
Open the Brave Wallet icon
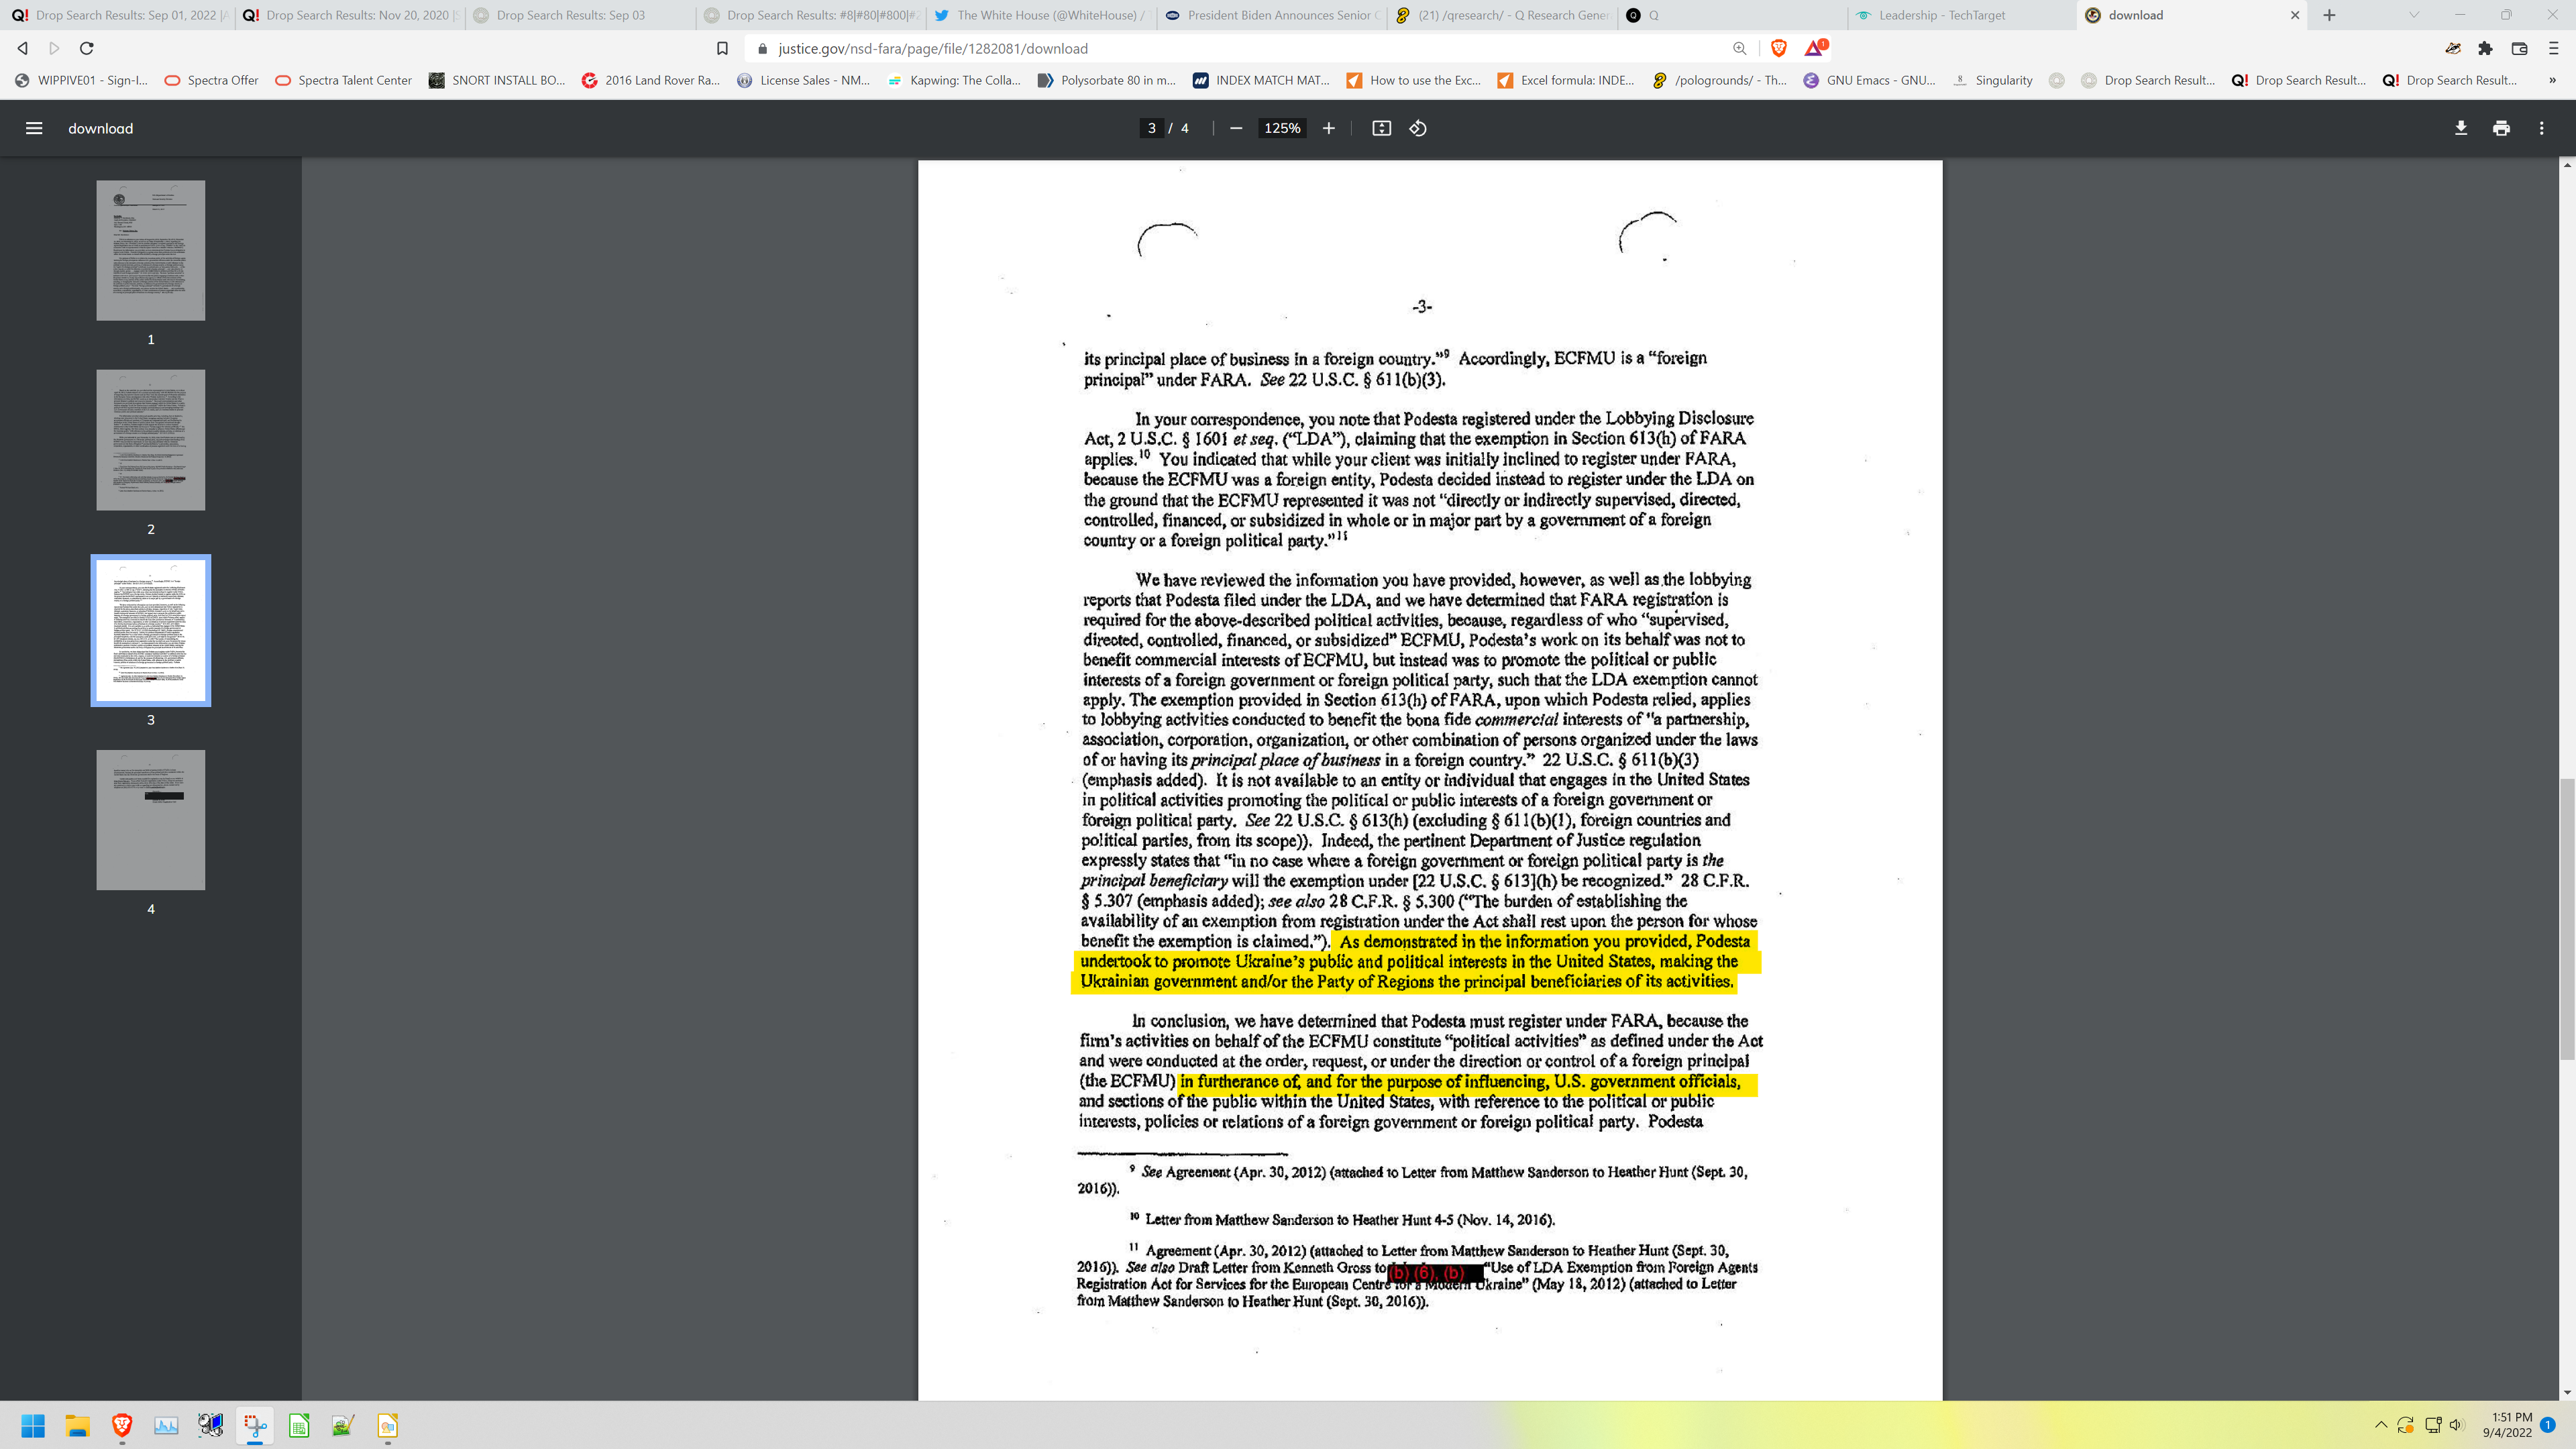[x=2519, y=48]
